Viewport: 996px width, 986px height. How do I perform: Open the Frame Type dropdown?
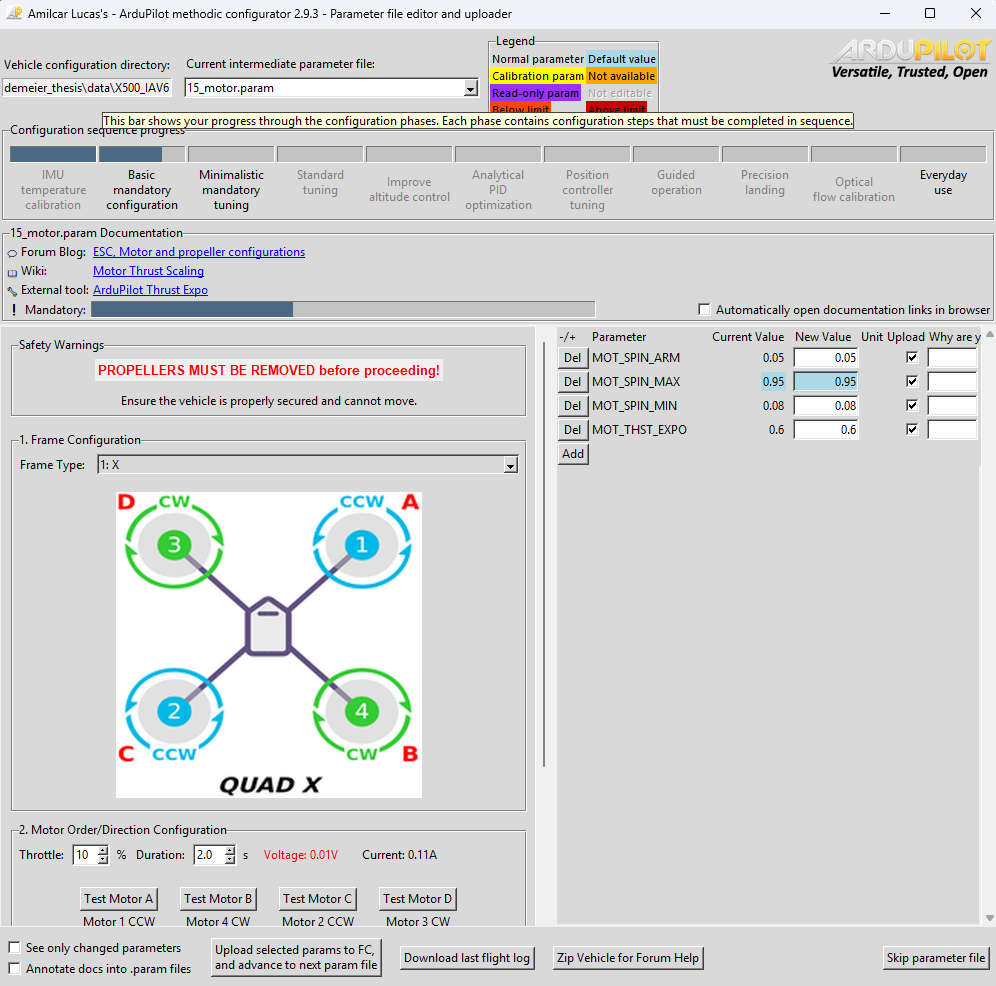(510, 465)
